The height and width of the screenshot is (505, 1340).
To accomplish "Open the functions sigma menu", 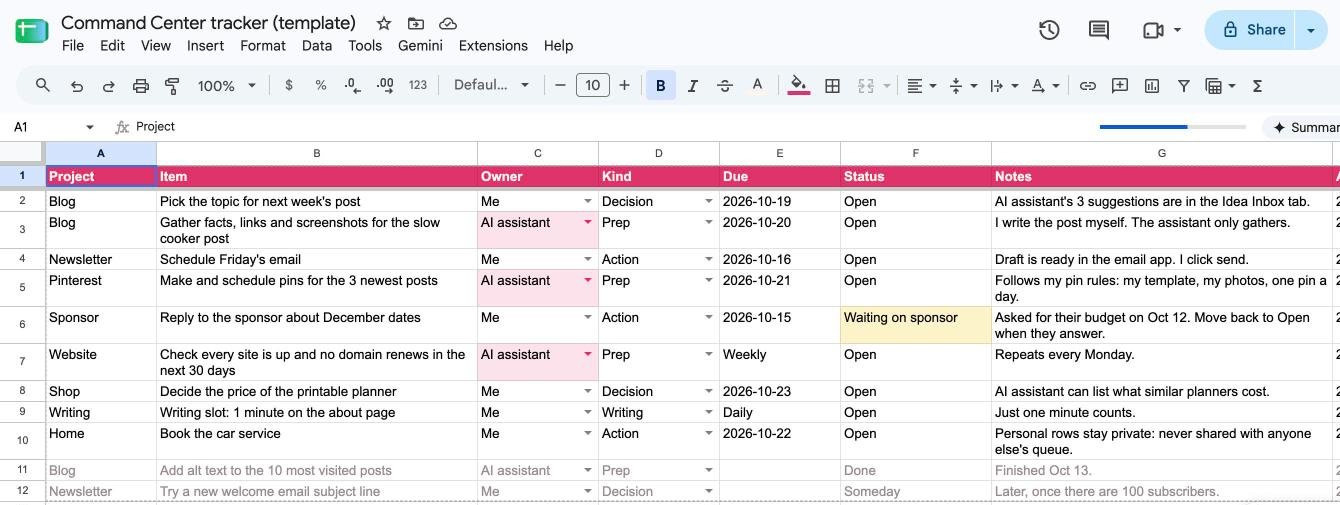I will (x=1258, y=86).
